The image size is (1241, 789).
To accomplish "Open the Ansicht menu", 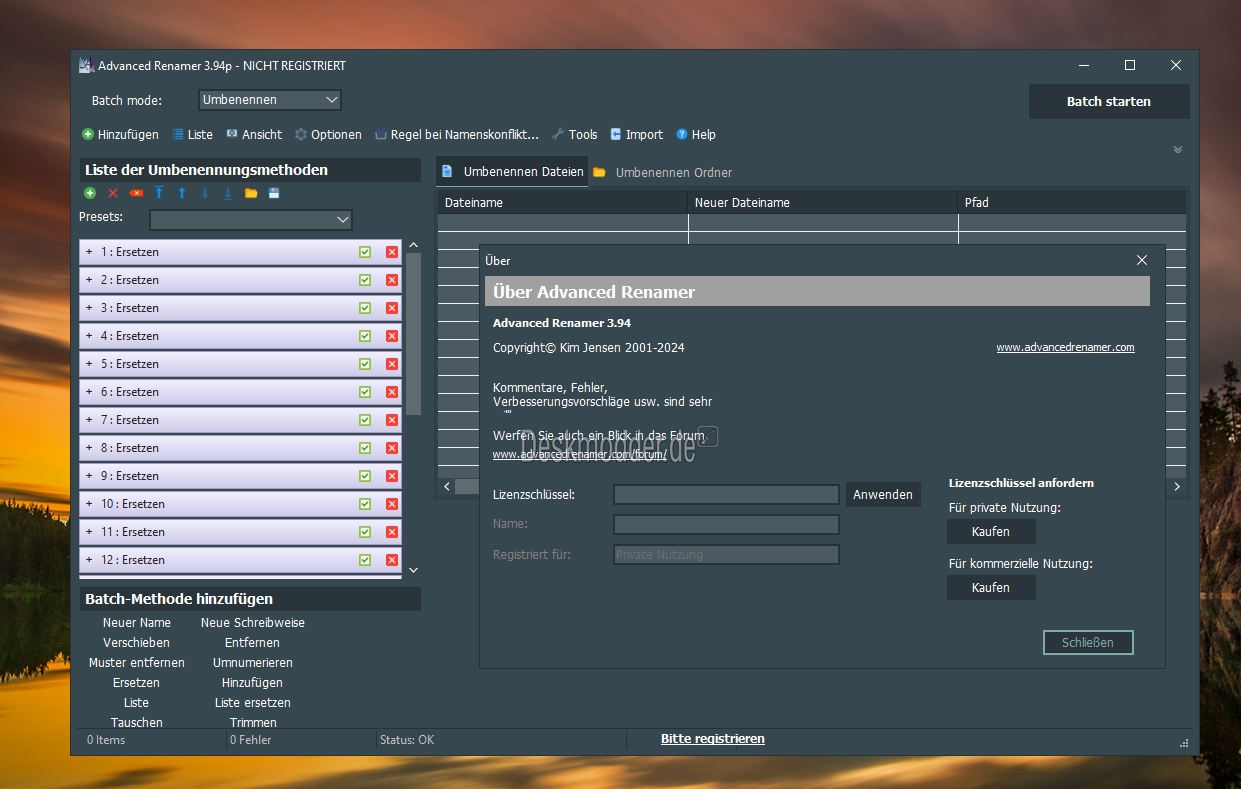I will [x=254, y=134].
